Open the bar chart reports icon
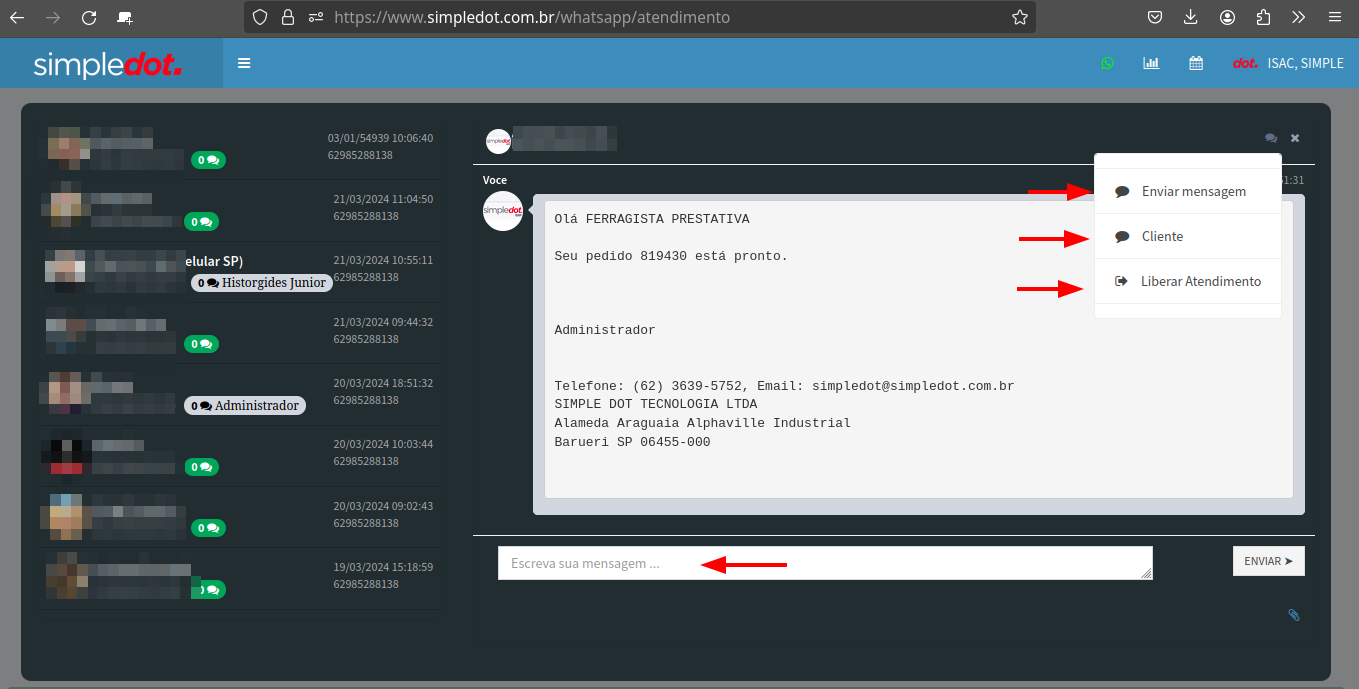The image size is (1359, 689). (1151, 63)
